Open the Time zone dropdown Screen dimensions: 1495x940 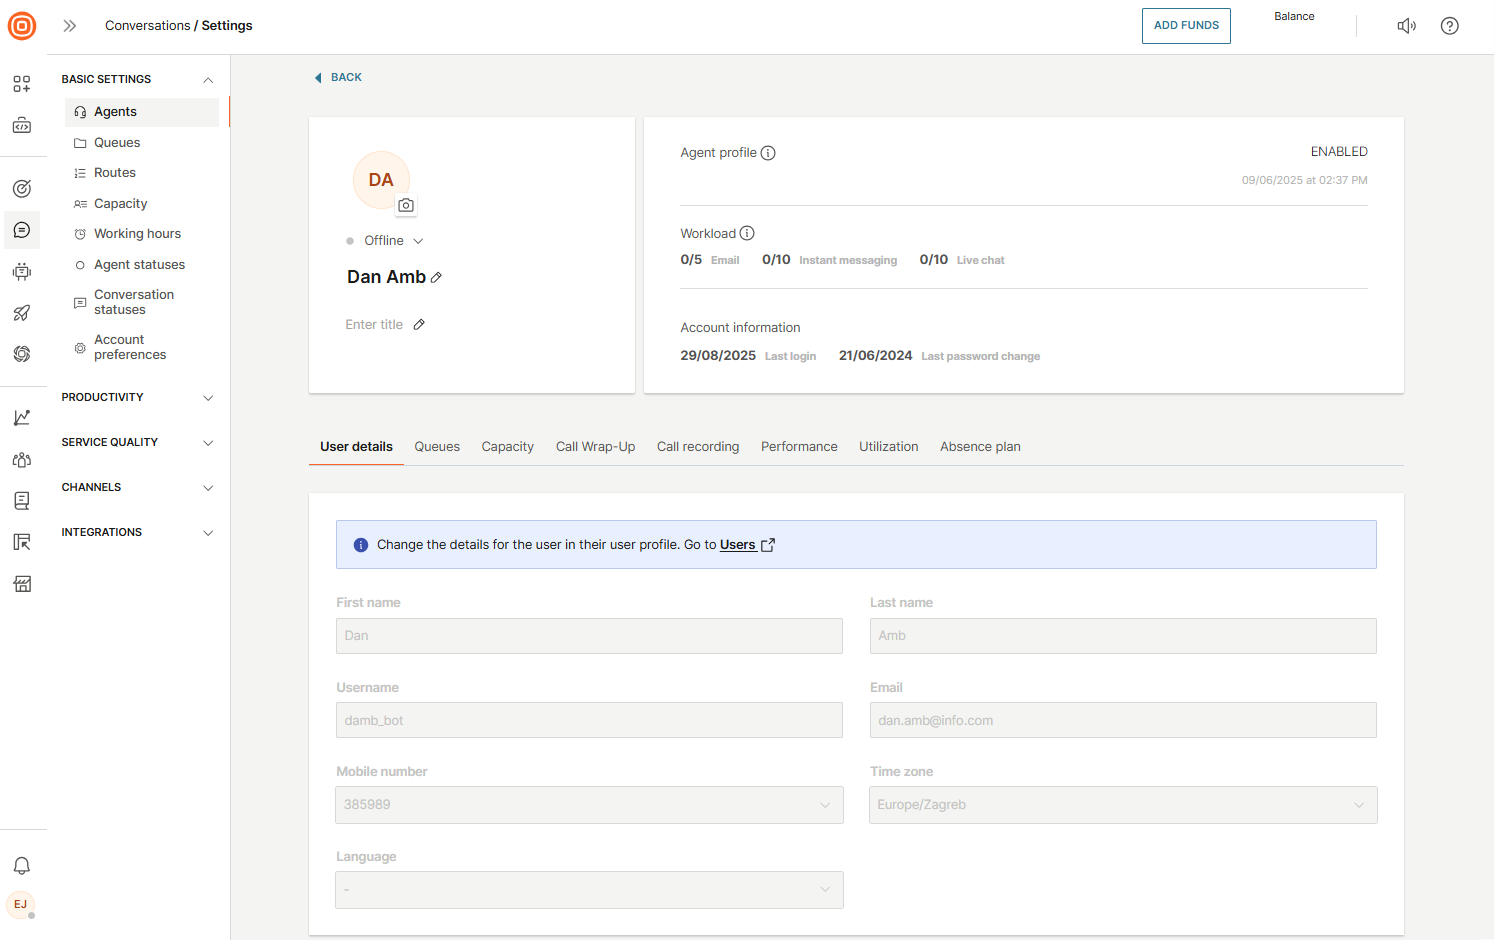click(x=1122, y=805)
